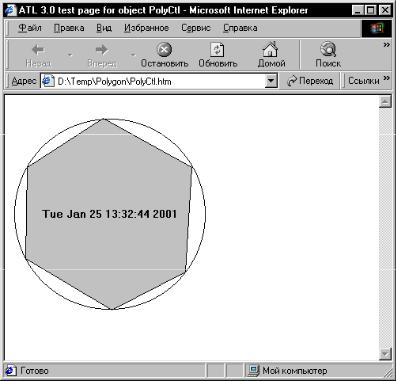Minimize the Internet Explorer window
The height and width of the screenshot is (381, 396).
tap(358, 10)
